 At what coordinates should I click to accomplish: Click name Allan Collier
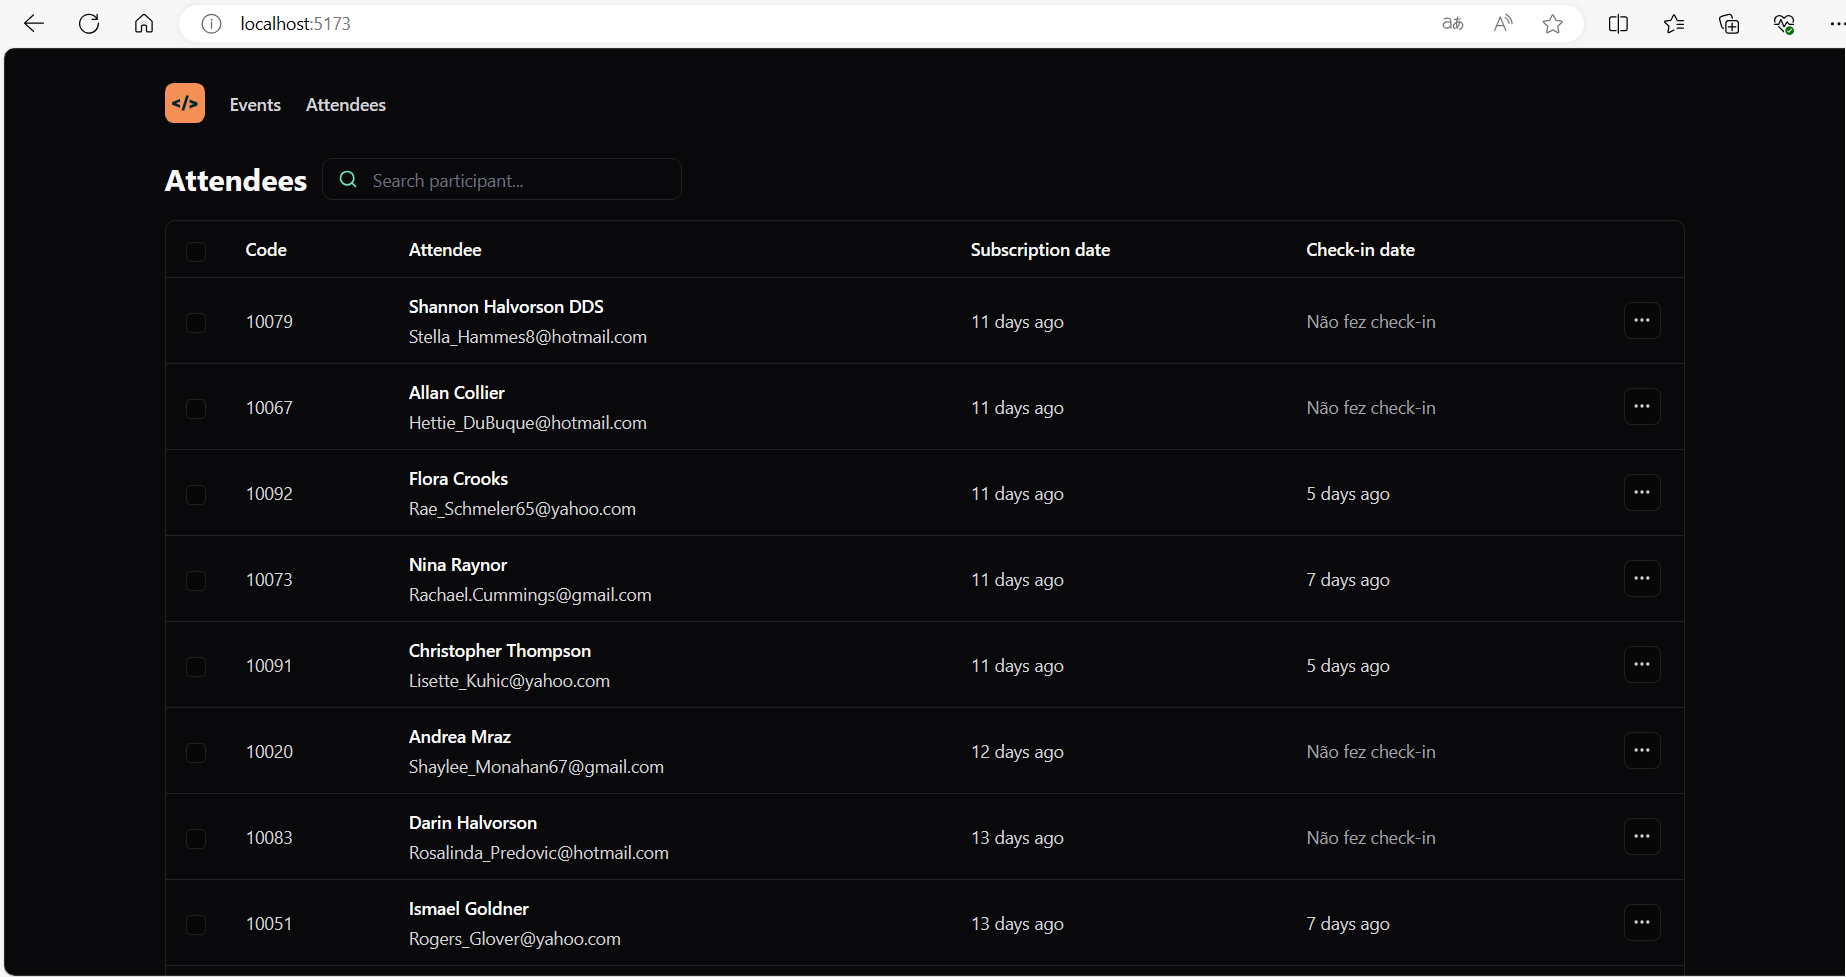click(x=457, y=393)
